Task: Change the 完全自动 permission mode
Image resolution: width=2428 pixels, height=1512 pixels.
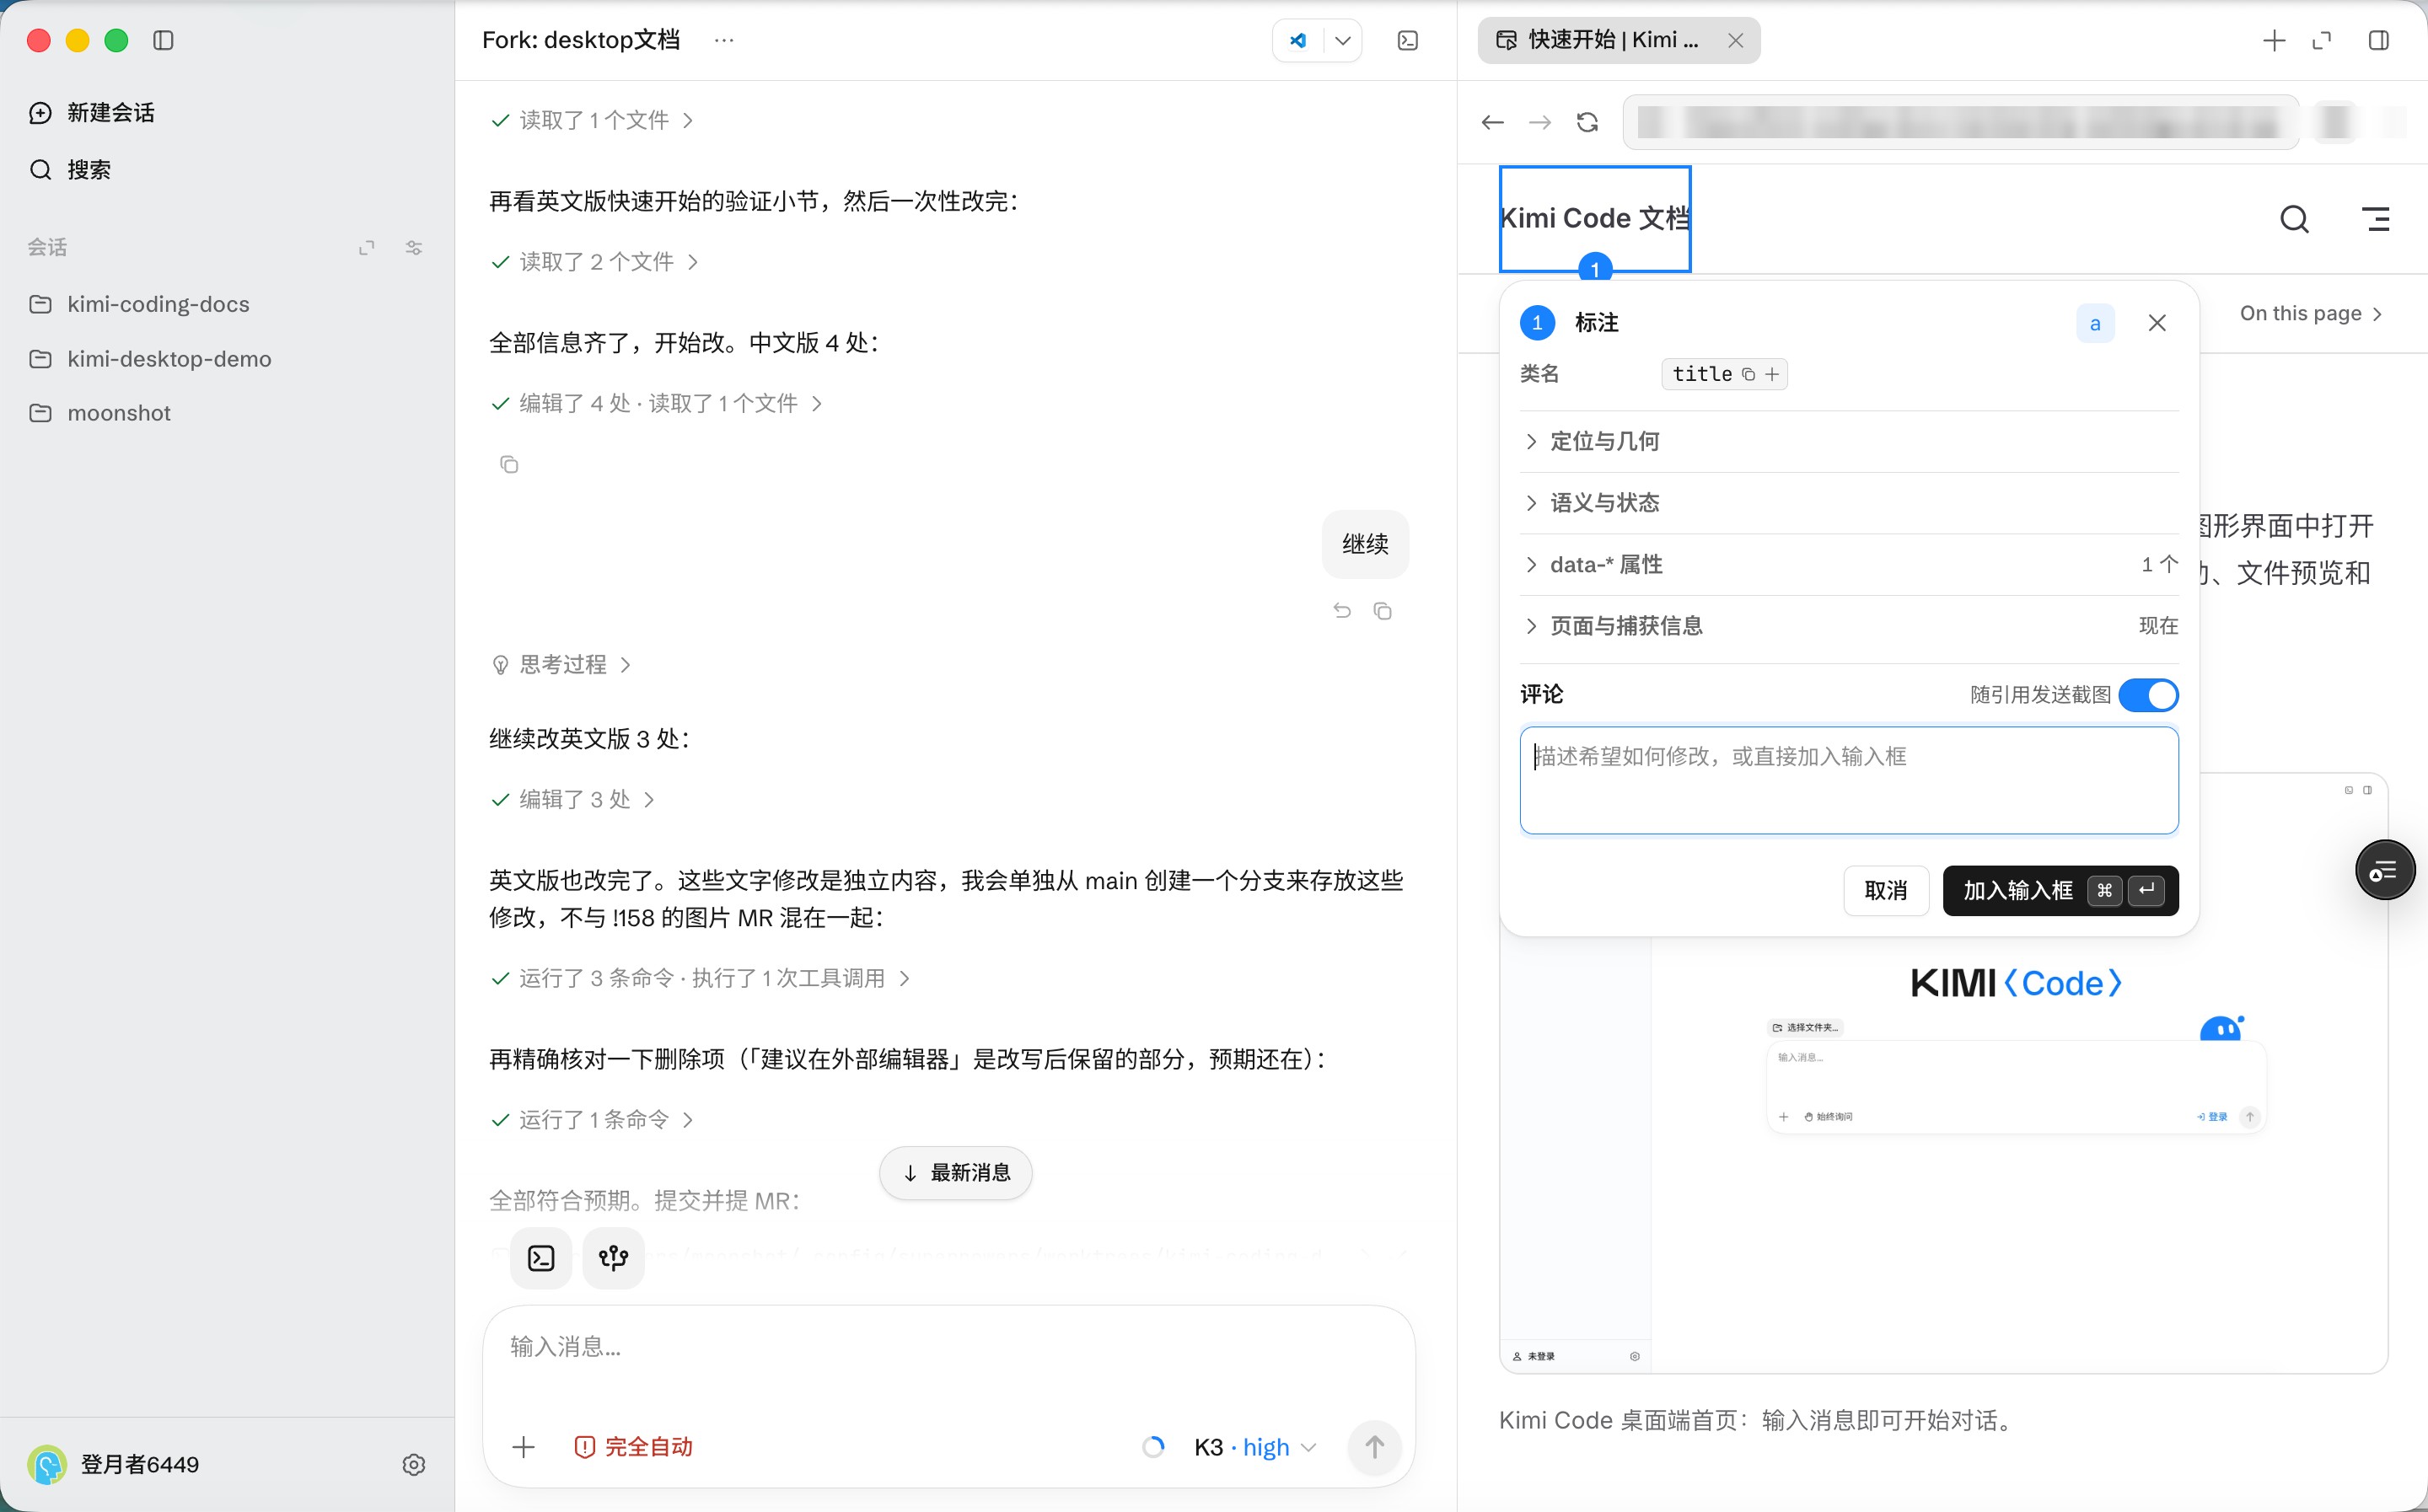Action: click(634, 1447)
